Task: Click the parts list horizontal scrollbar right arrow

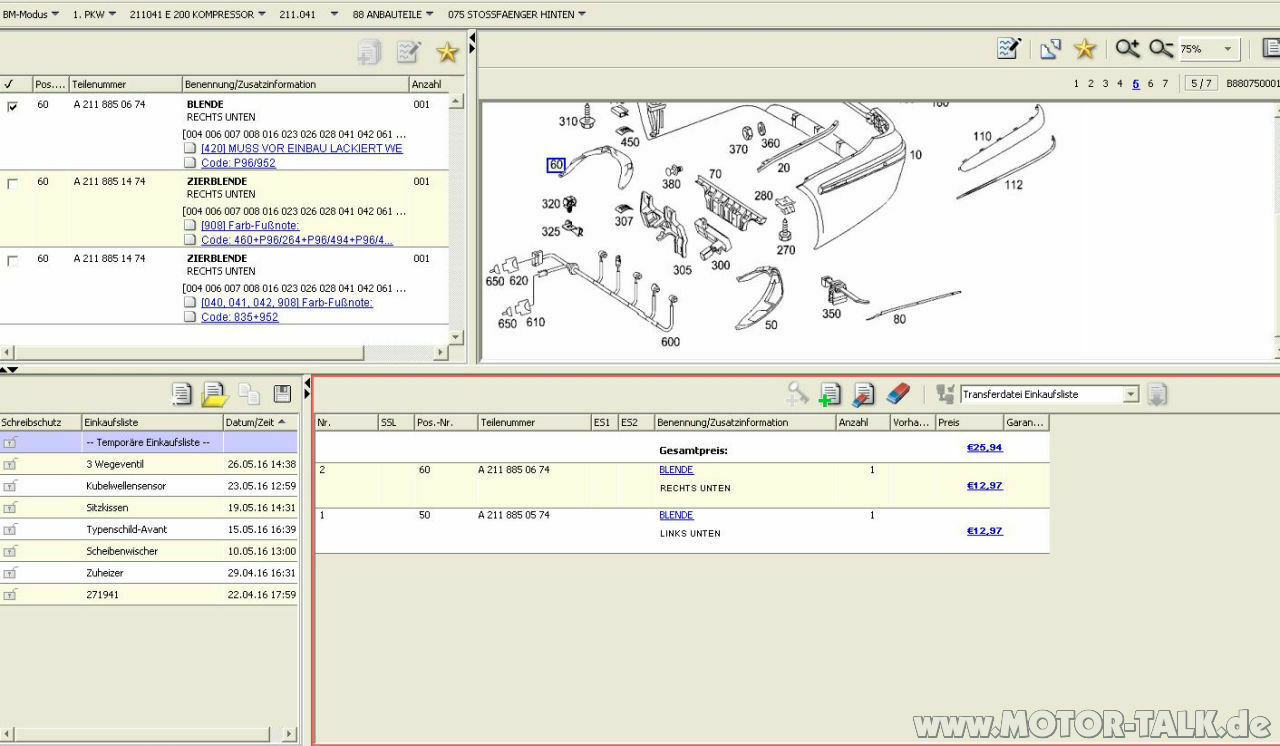Action: tap(441, 352)
